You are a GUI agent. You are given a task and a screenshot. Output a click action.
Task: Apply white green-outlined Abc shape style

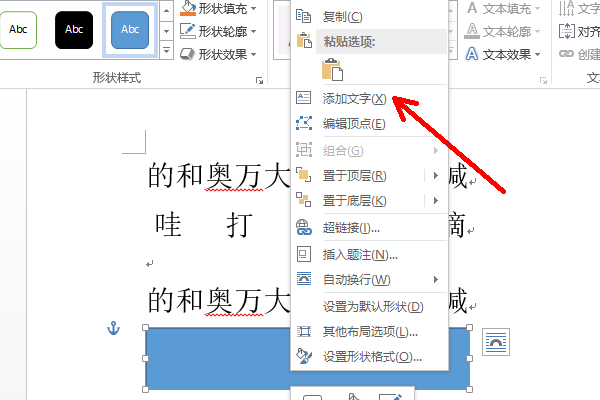click(x=18, y=30)
